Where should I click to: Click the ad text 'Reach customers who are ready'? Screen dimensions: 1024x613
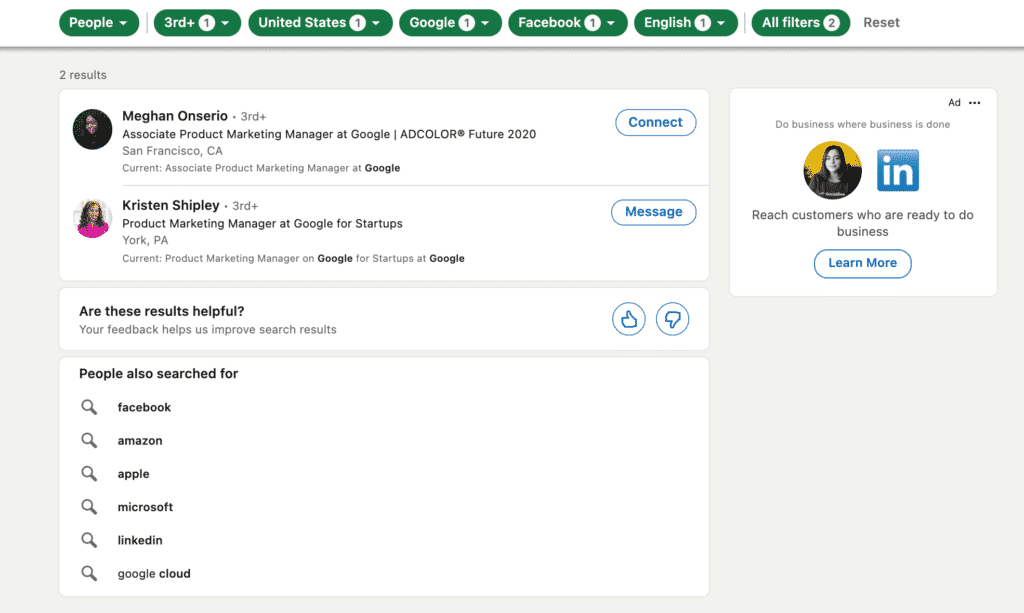[862, 223]
